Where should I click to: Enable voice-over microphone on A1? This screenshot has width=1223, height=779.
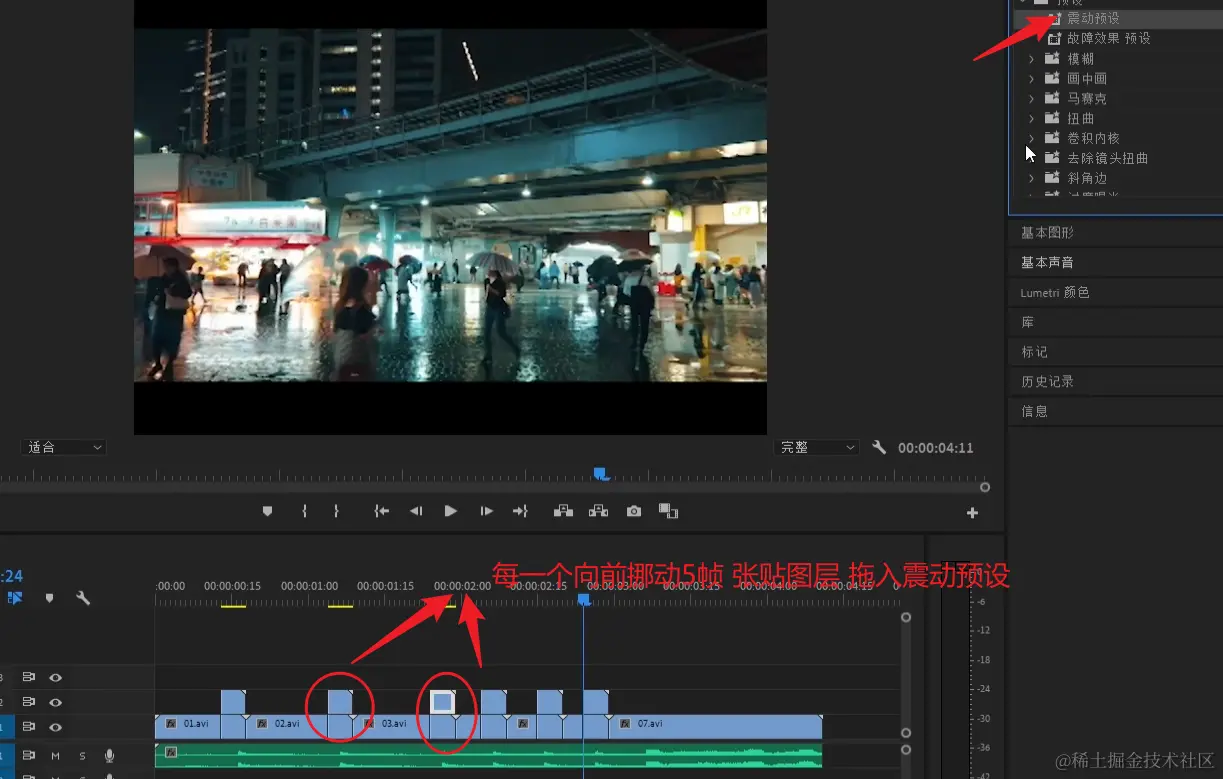(x=110, y=756)
